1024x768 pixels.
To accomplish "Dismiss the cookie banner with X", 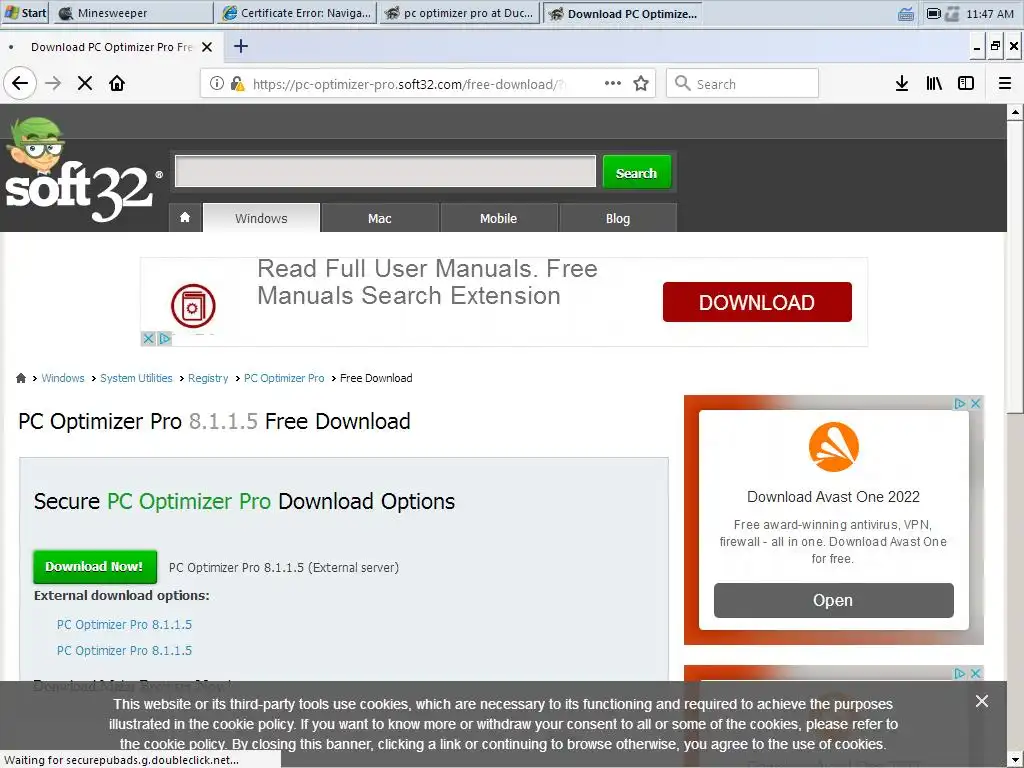I will [x=982, y=701].
